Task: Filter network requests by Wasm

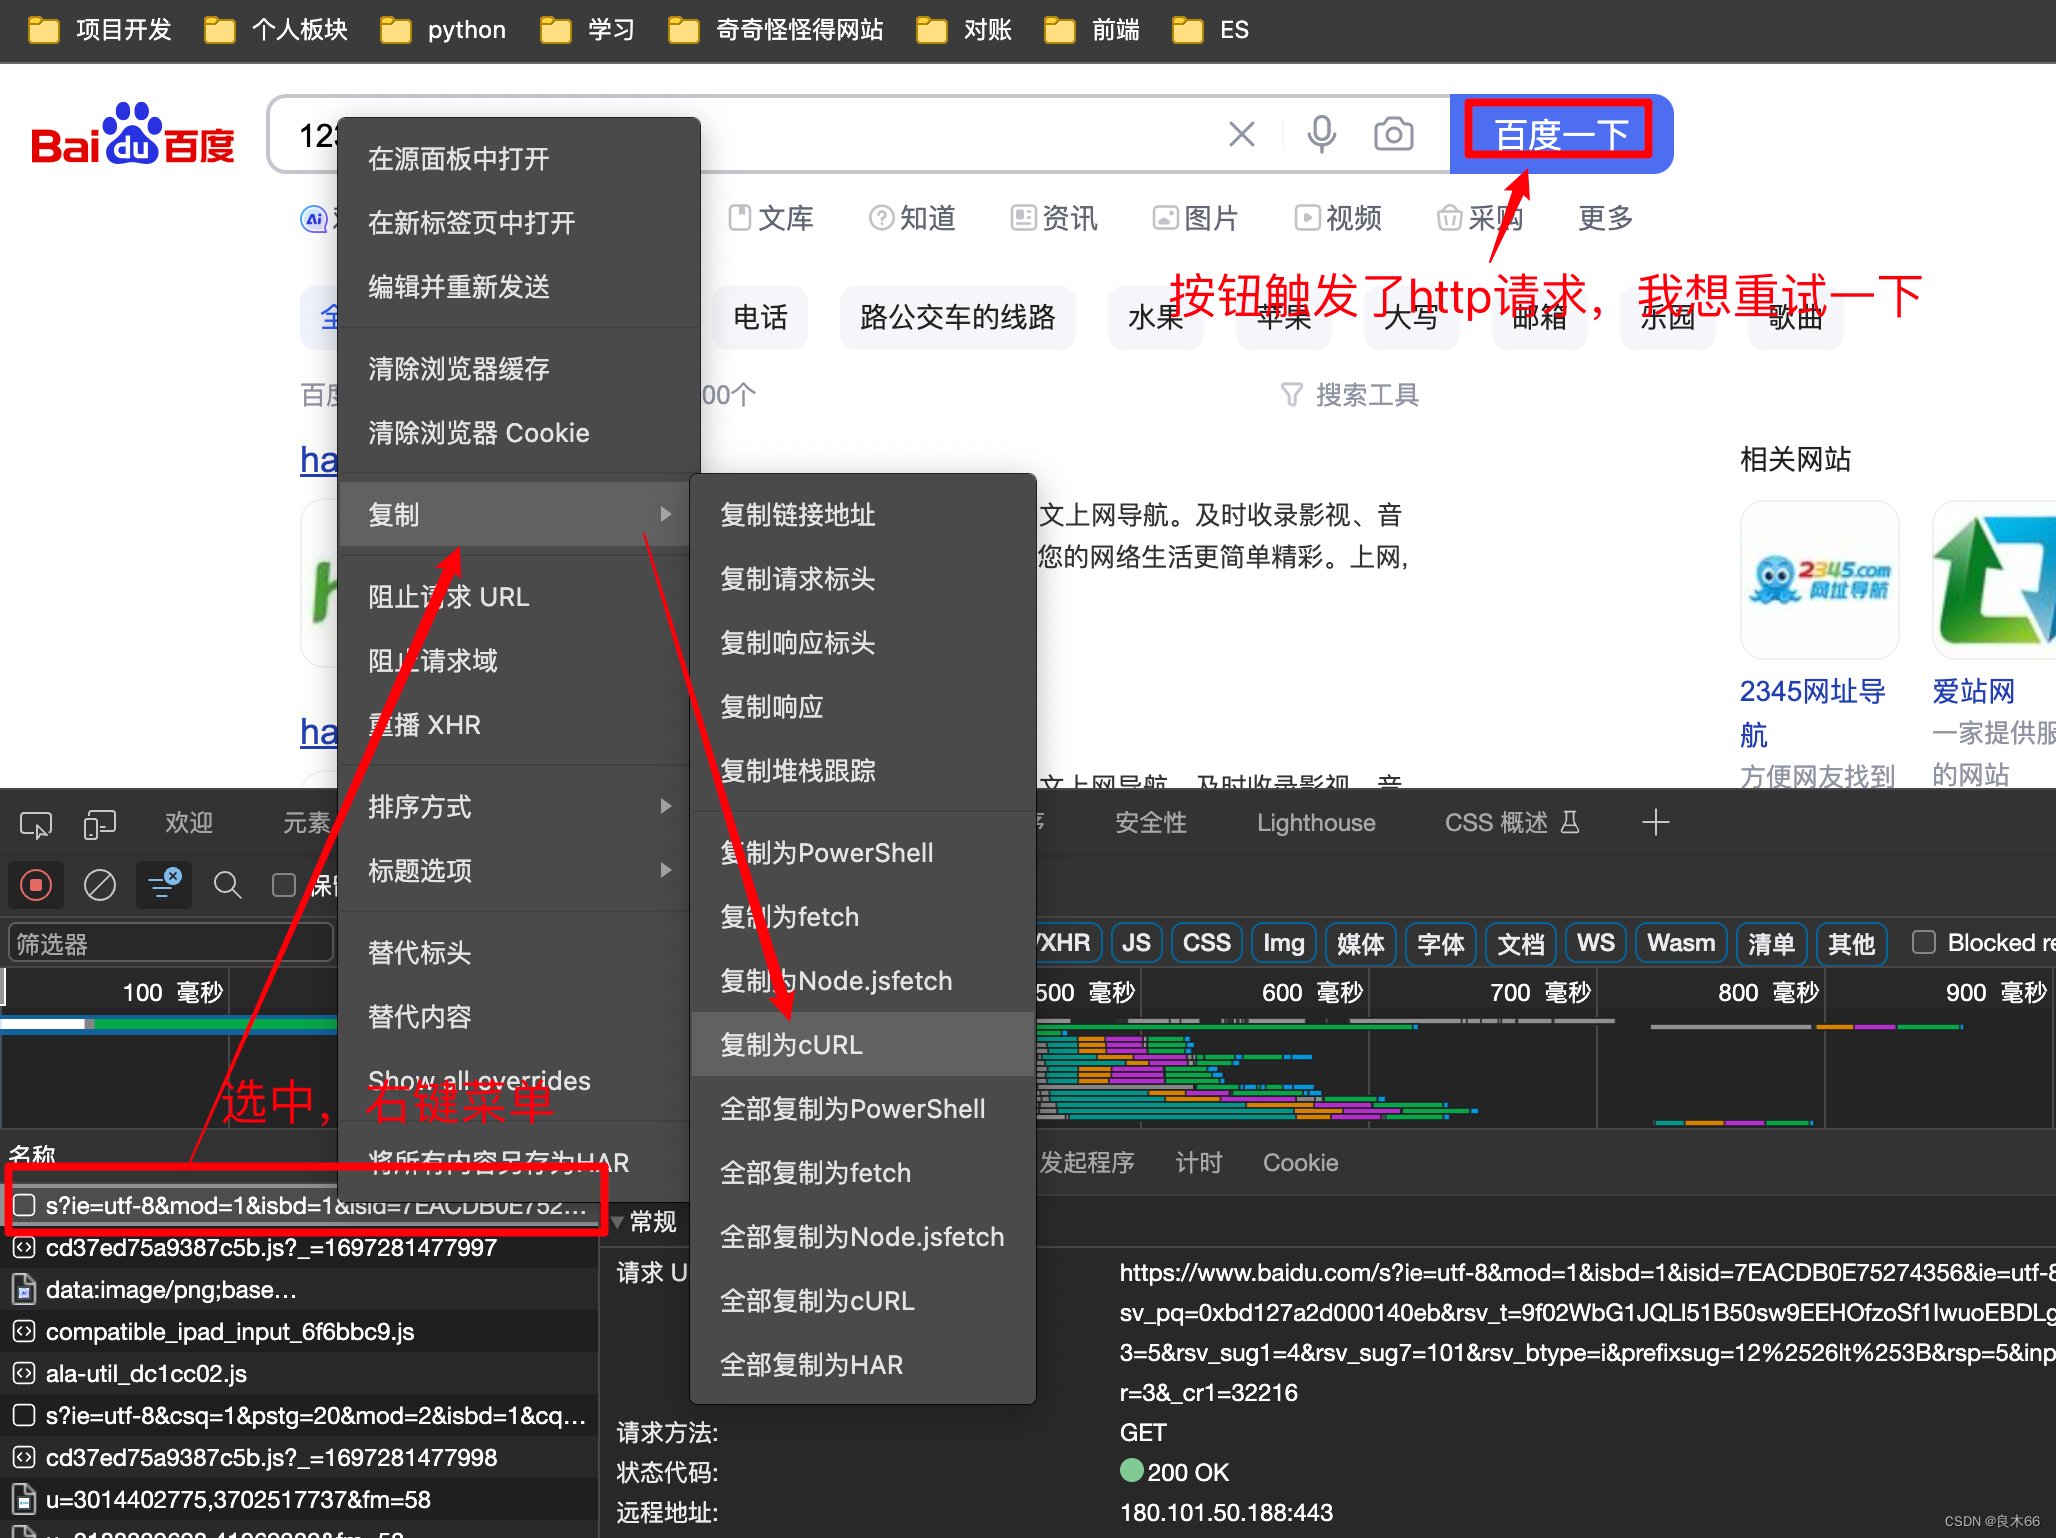Action: 1681,943
